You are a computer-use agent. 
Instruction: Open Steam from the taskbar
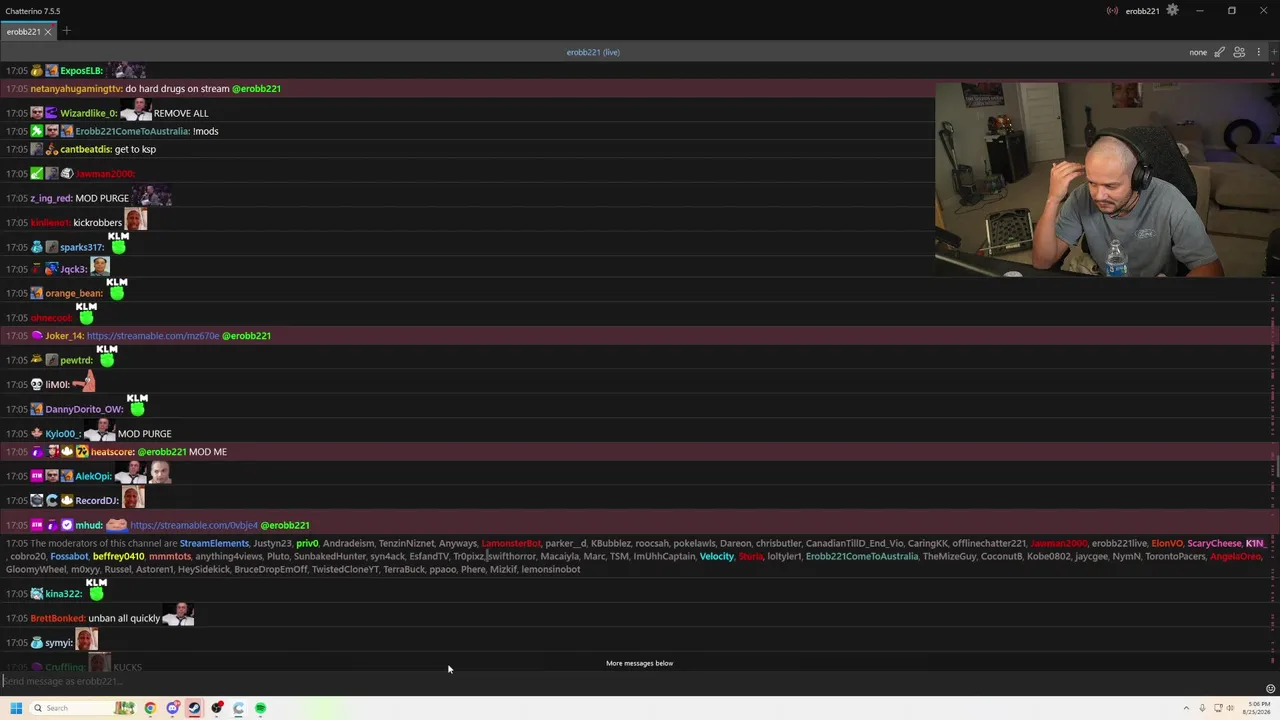coord(194,708)
